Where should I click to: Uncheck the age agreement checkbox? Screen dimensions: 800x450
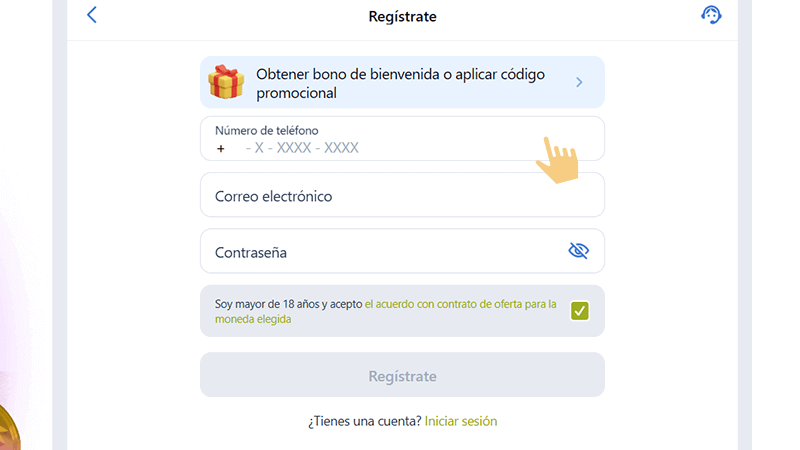[x=580, y=311]
